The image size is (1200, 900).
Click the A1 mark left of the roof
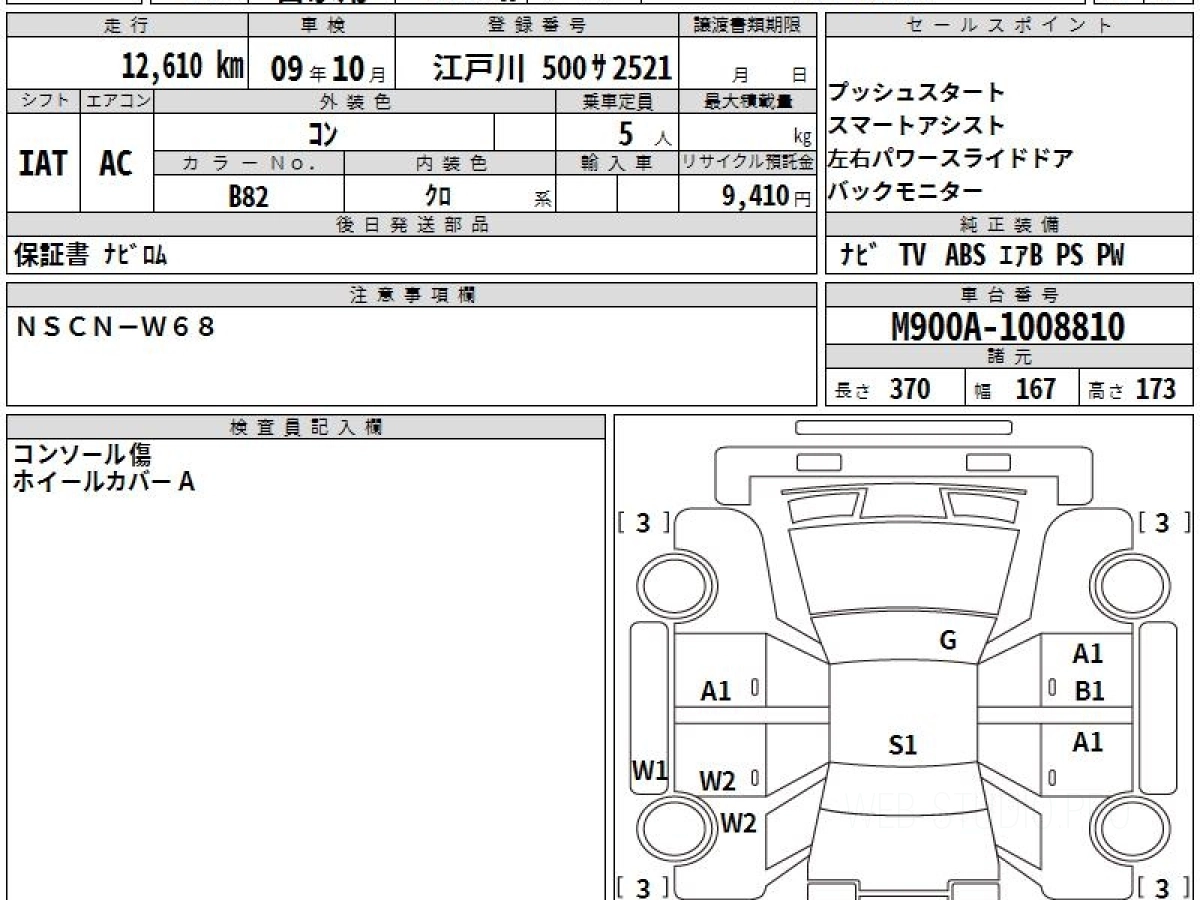716,690
